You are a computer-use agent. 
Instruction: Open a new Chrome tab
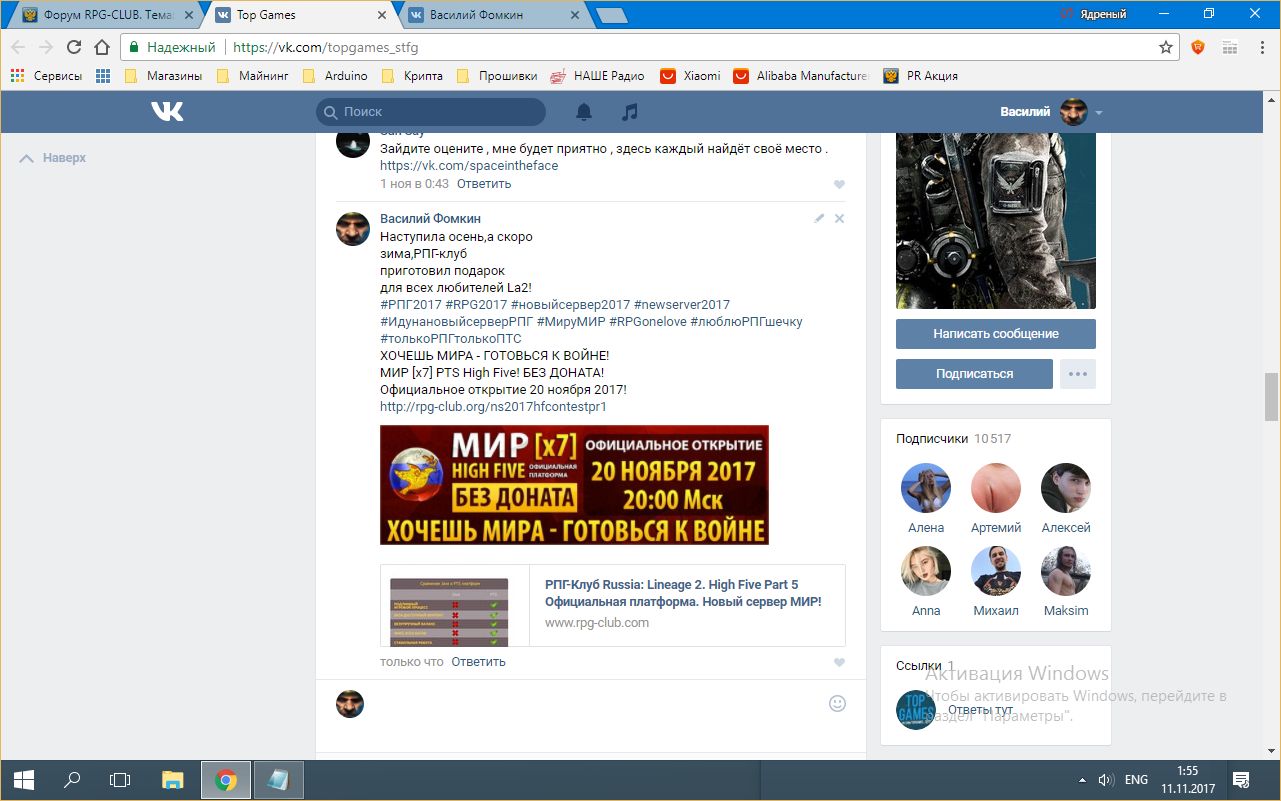(x=611, y=15)
